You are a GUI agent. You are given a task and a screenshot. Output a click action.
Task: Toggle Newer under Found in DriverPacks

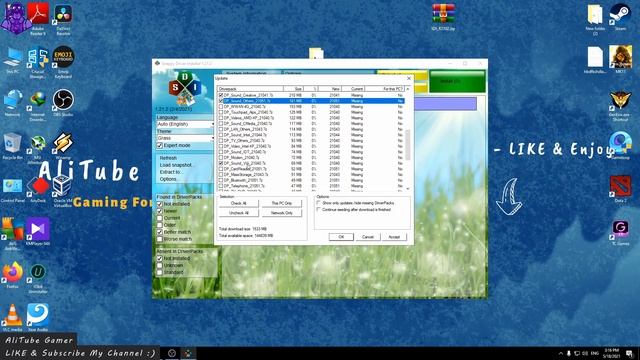[160, 211]
